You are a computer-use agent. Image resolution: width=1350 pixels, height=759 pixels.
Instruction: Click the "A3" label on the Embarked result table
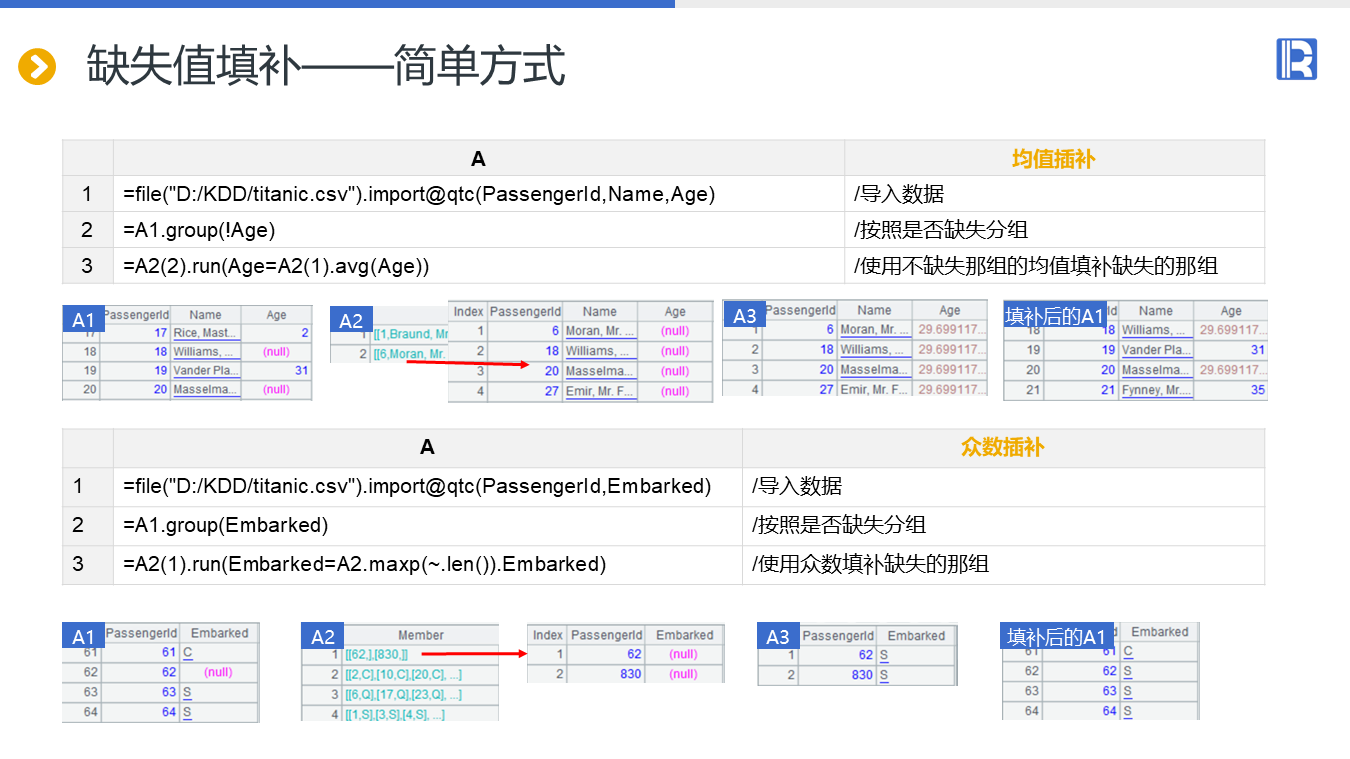pos(778,637)
